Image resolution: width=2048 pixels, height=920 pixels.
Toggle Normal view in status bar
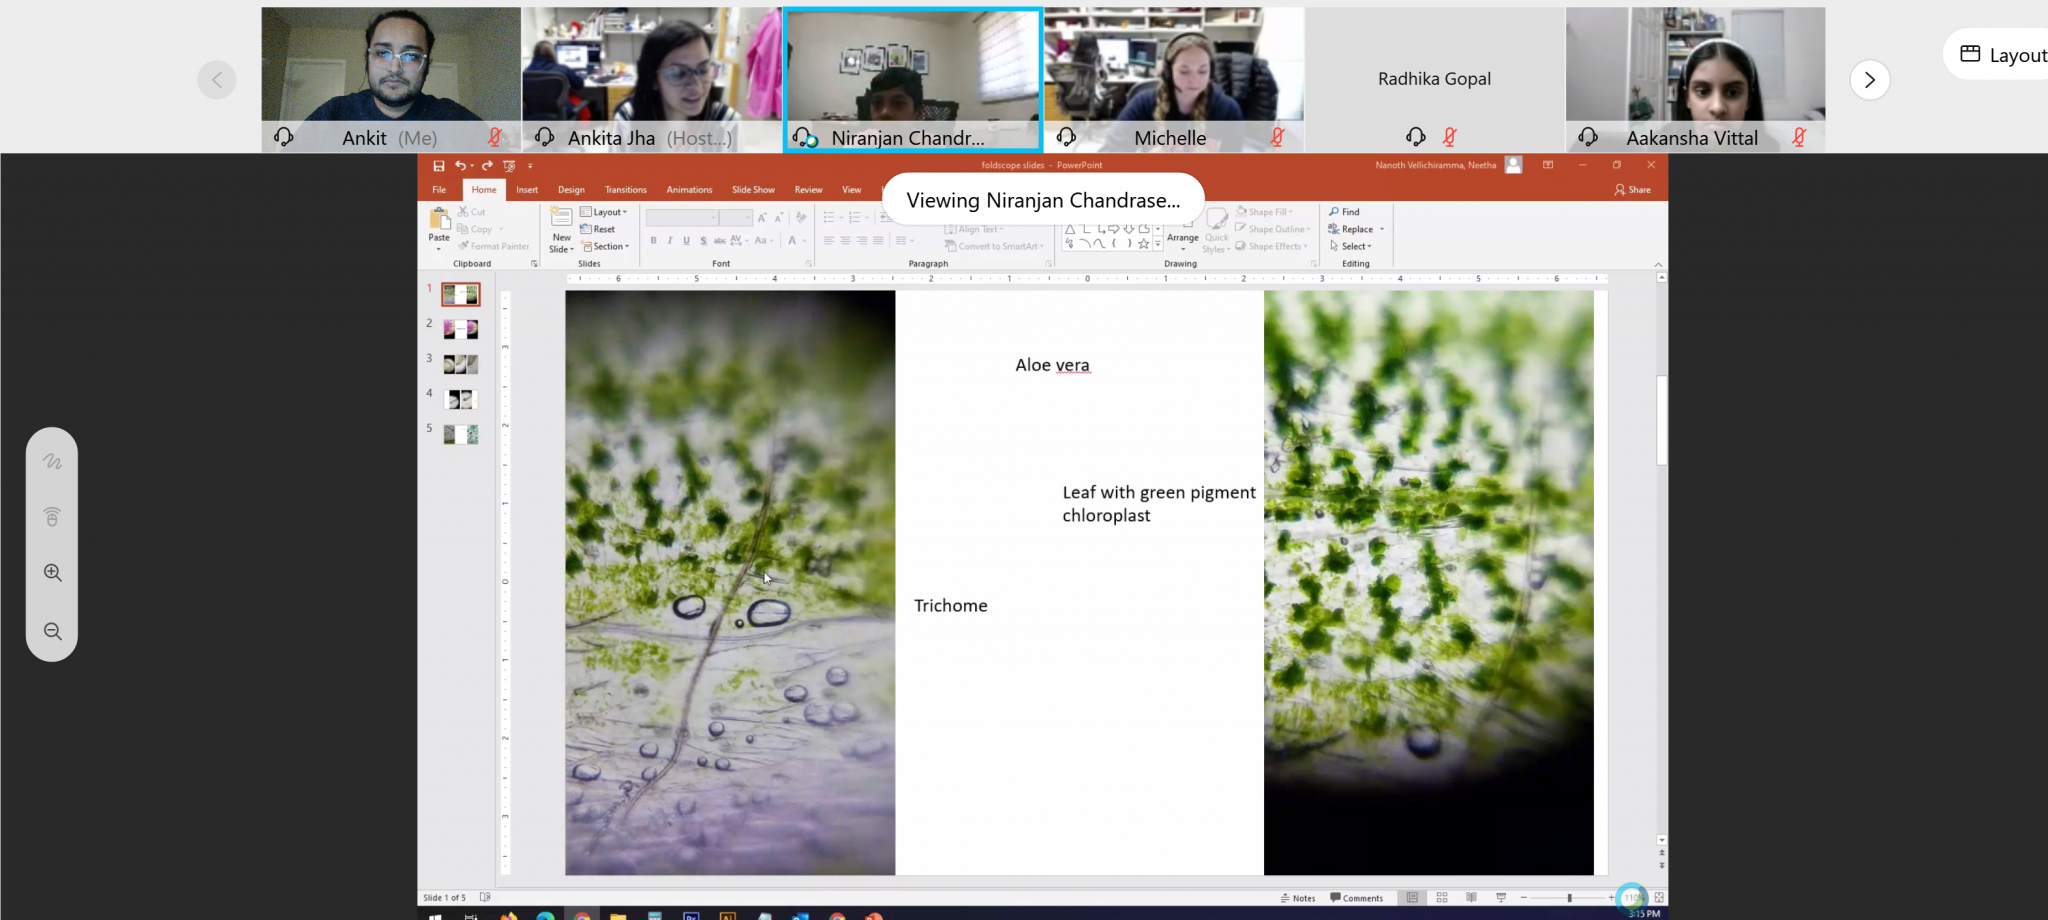[x=1412, y=898]
